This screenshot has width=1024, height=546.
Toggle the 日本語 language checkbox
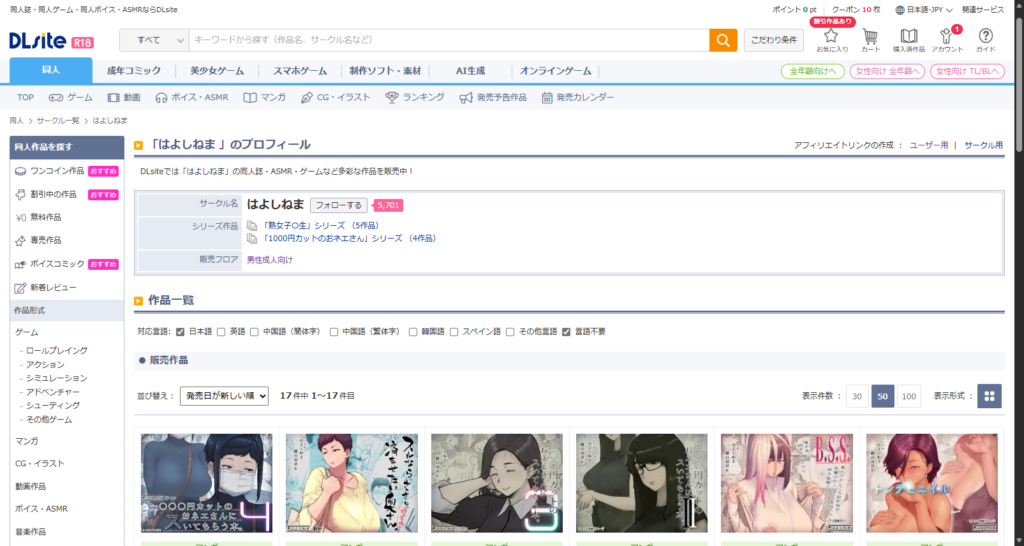[180, 332]
